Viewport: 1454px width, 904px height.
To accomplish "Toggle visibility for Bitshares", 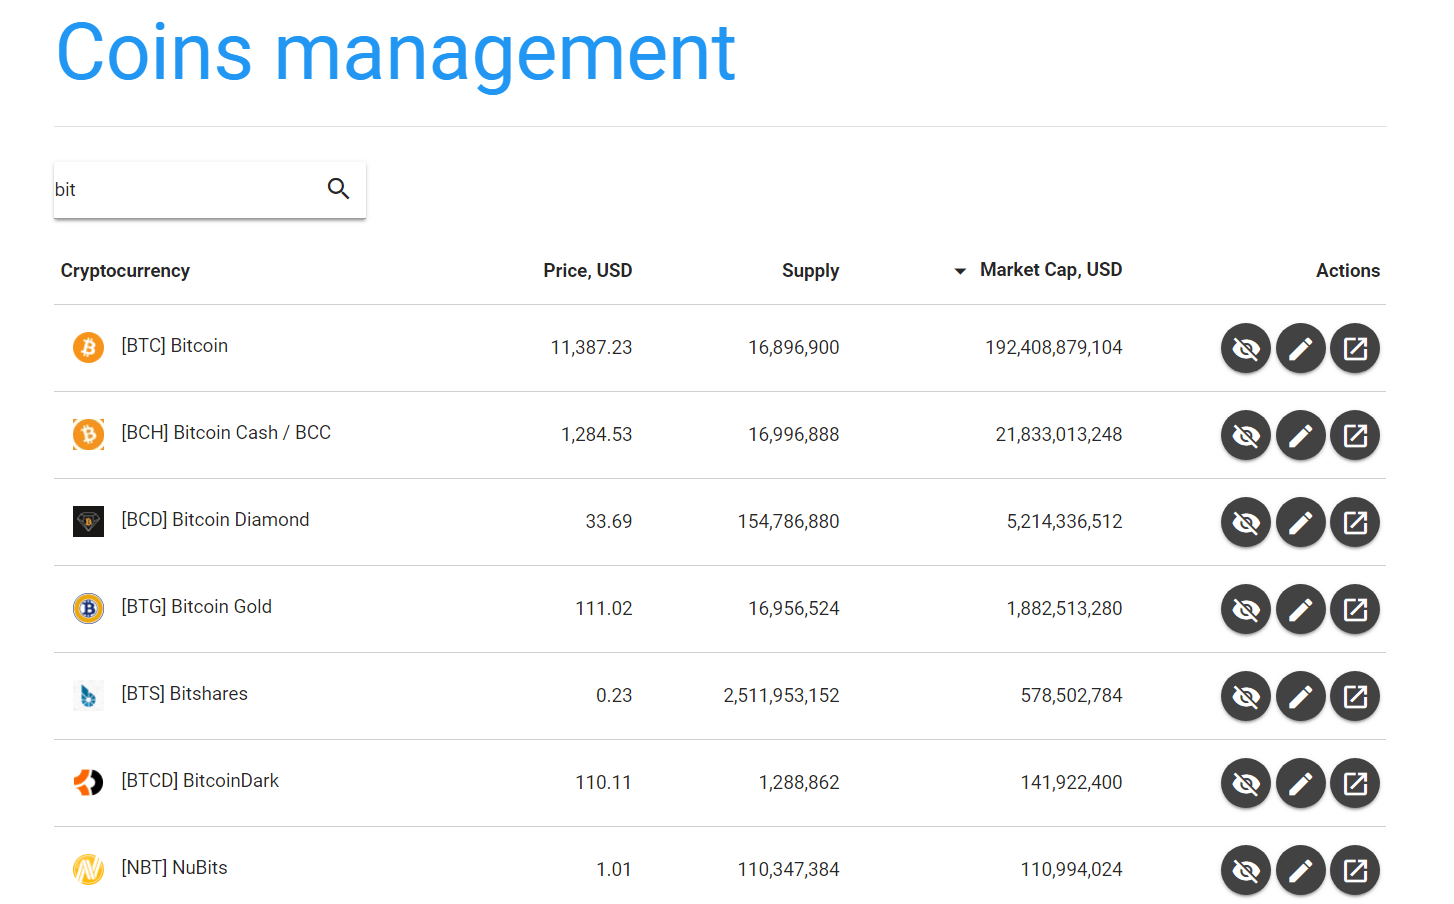I will click(x=1246, y=696).
